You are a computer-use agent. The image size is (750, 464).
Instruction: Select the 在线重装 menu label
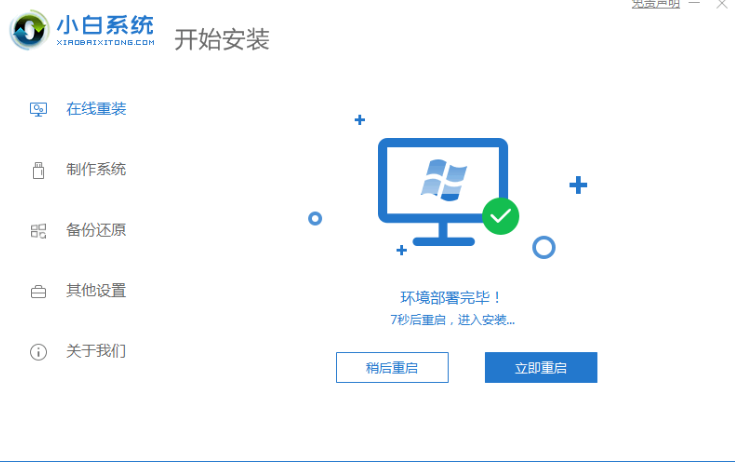point(96,109)
